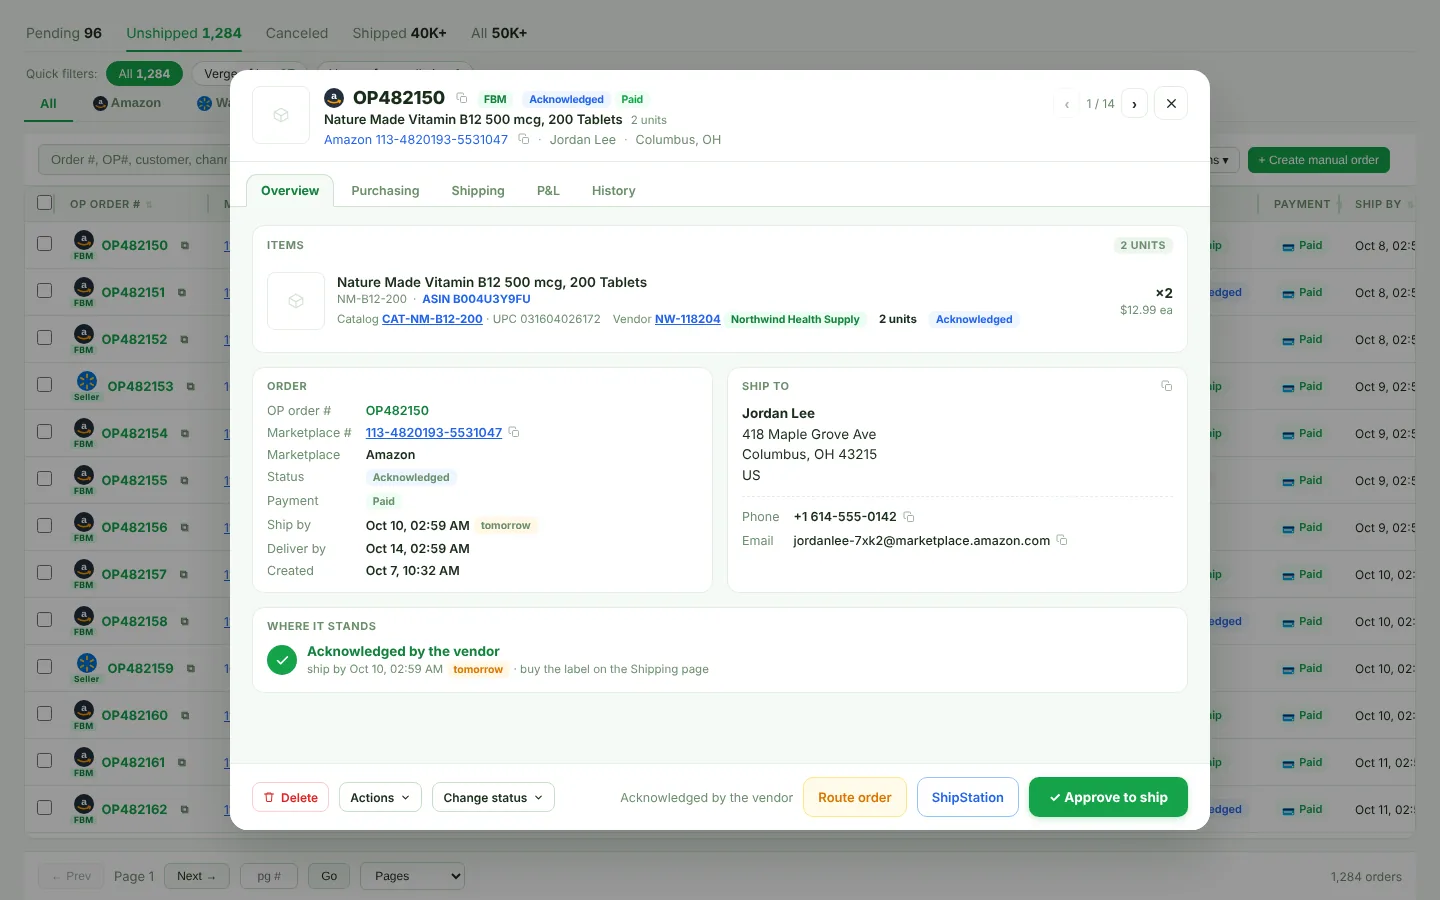Check the box for order OP482158
This screenshot has height=900, width=1440.
(44, 619)
